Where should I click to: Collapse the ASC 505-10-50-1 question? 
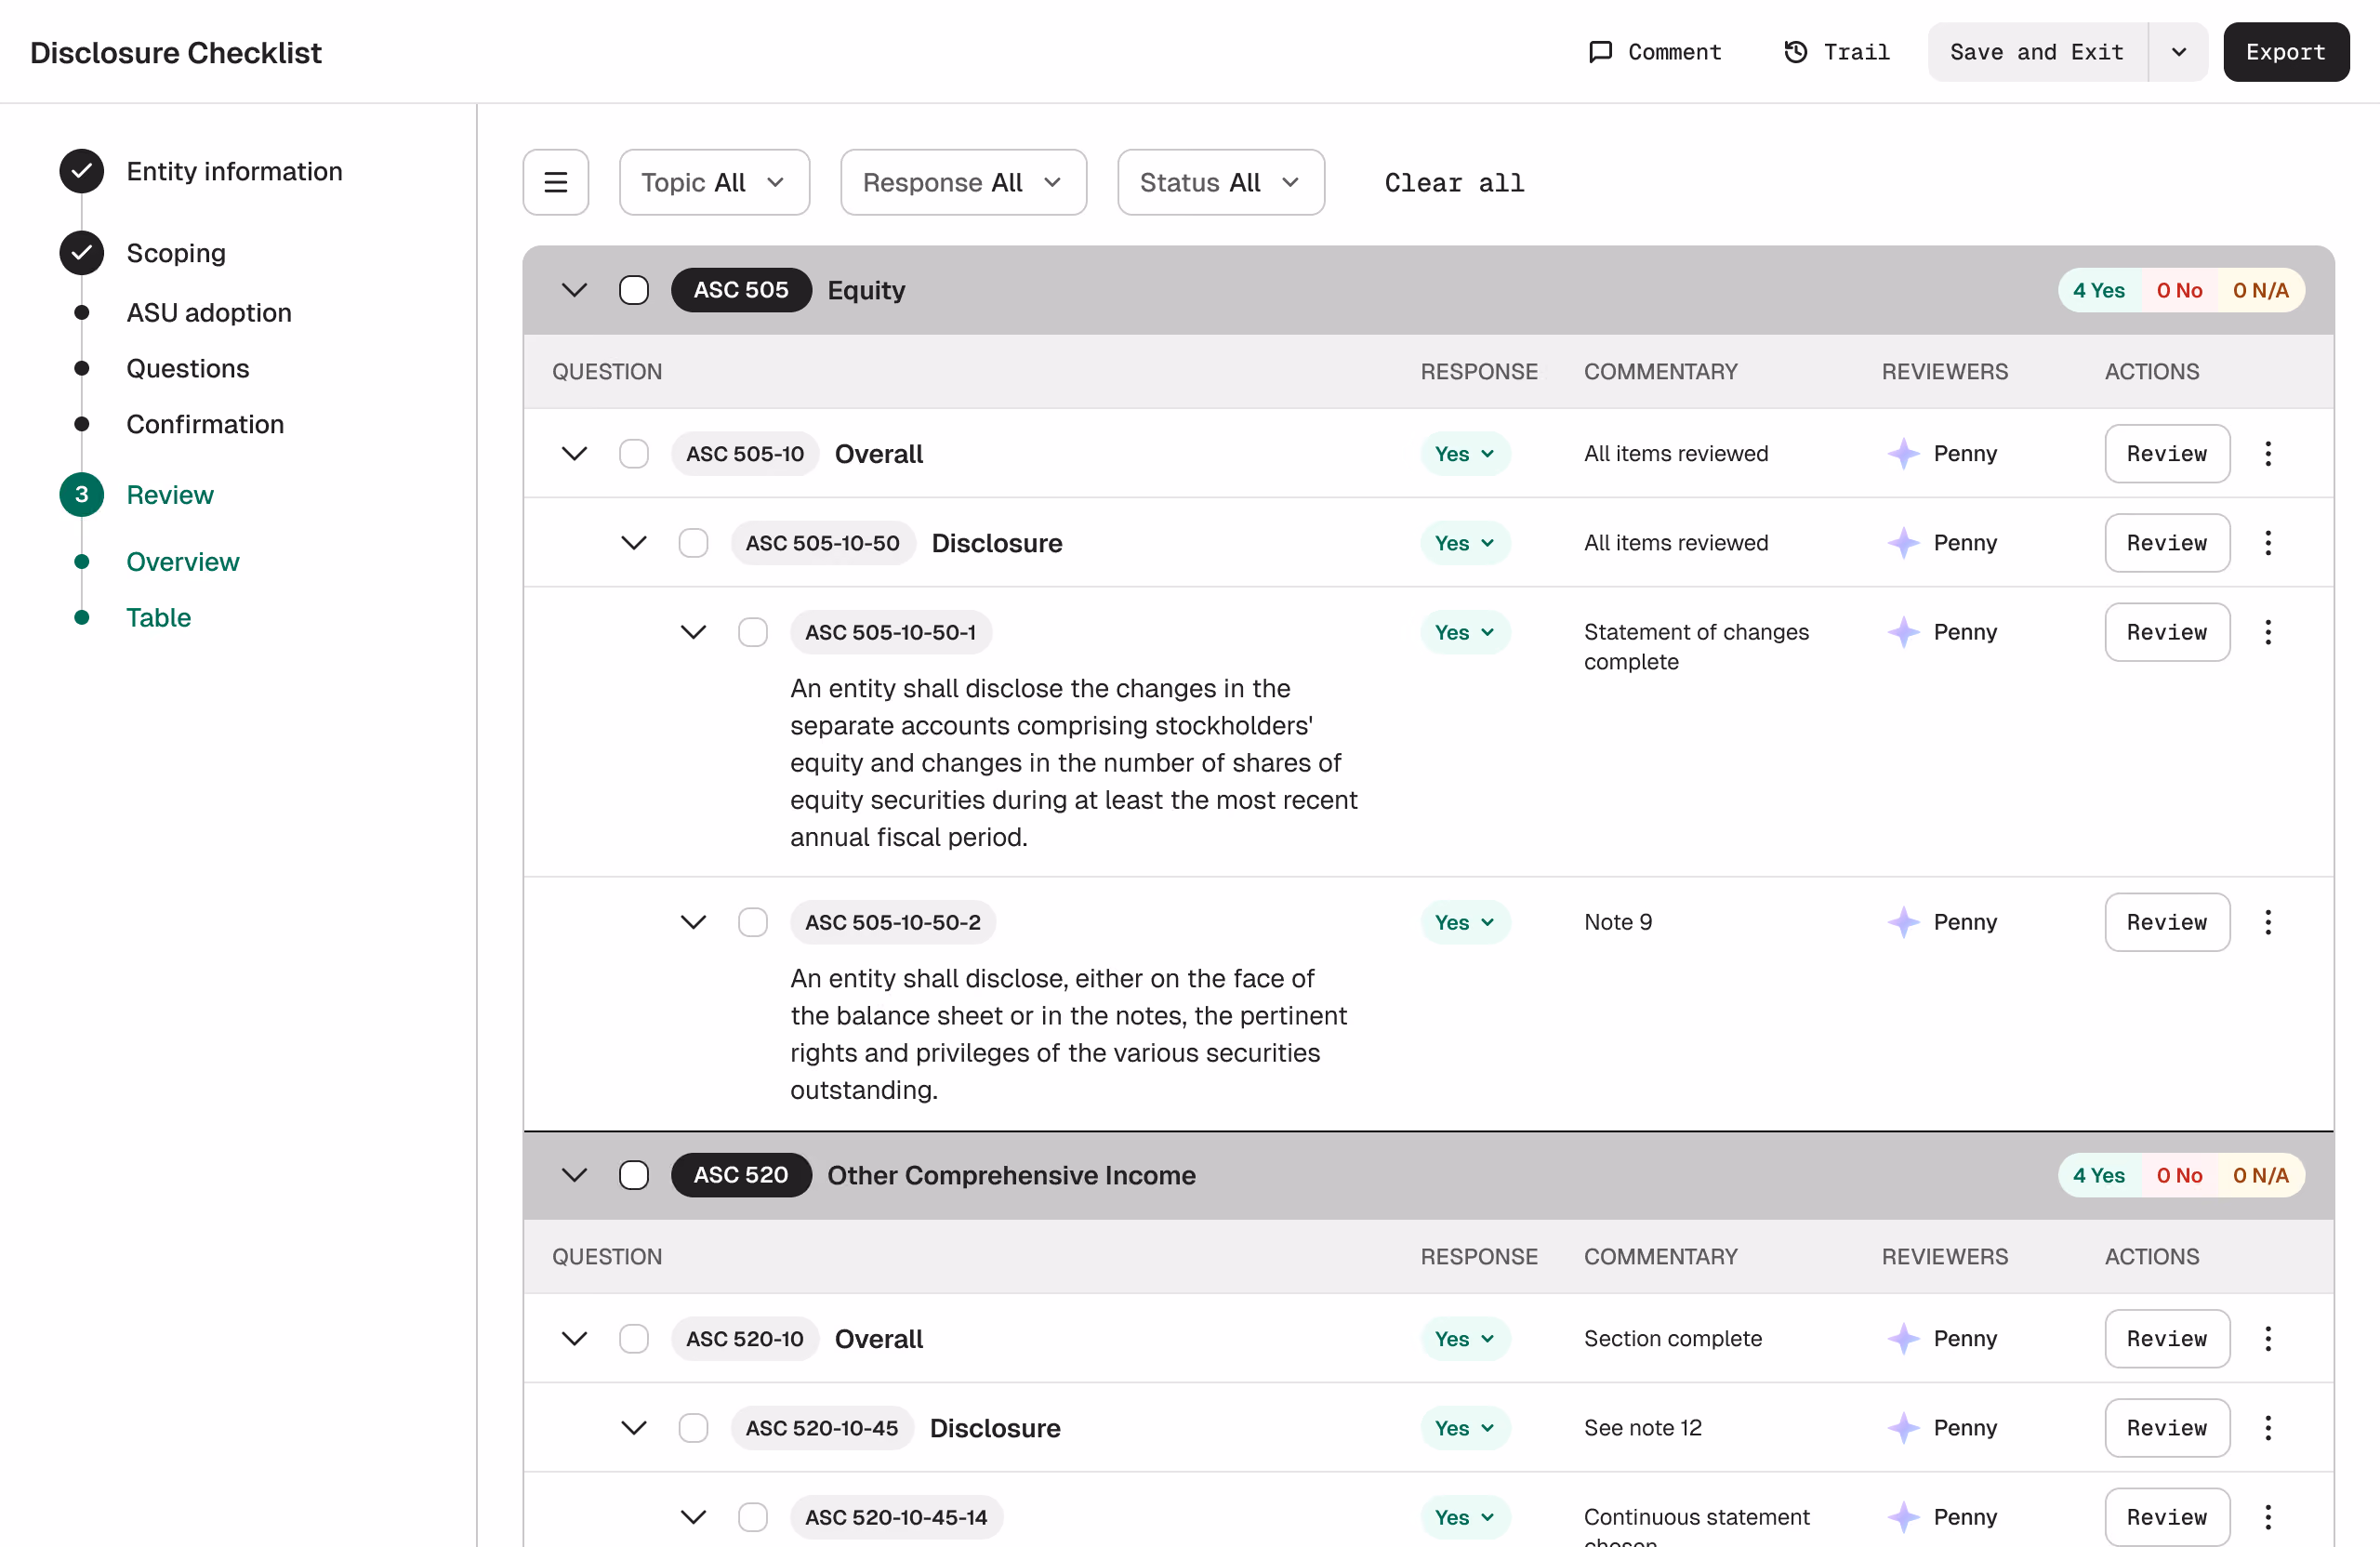click(693, 632)
